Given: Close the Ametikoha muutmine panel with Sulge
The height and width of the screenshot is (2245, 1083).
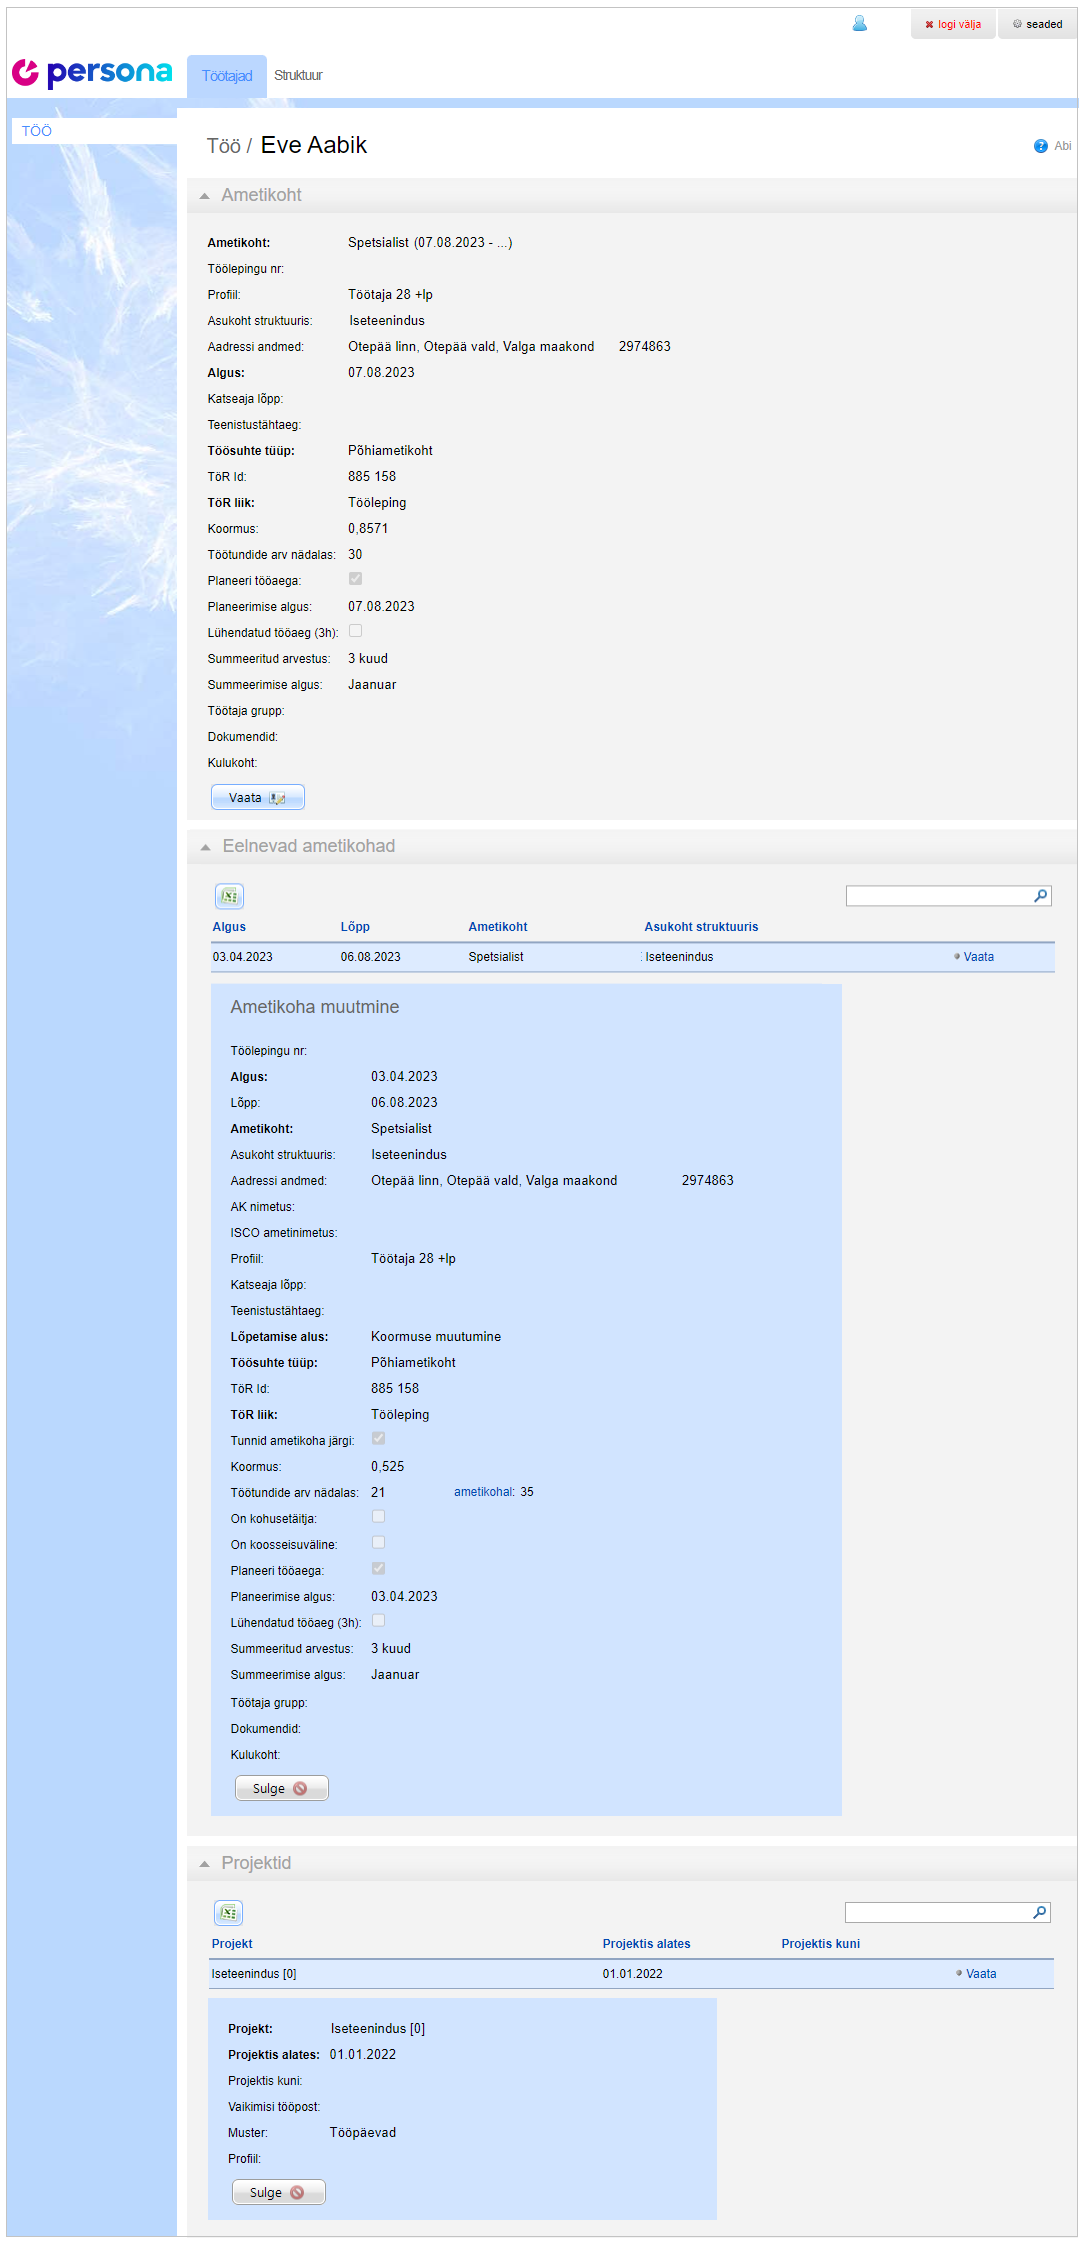Looking at the screenshot, I should (x=281, y=1788).
